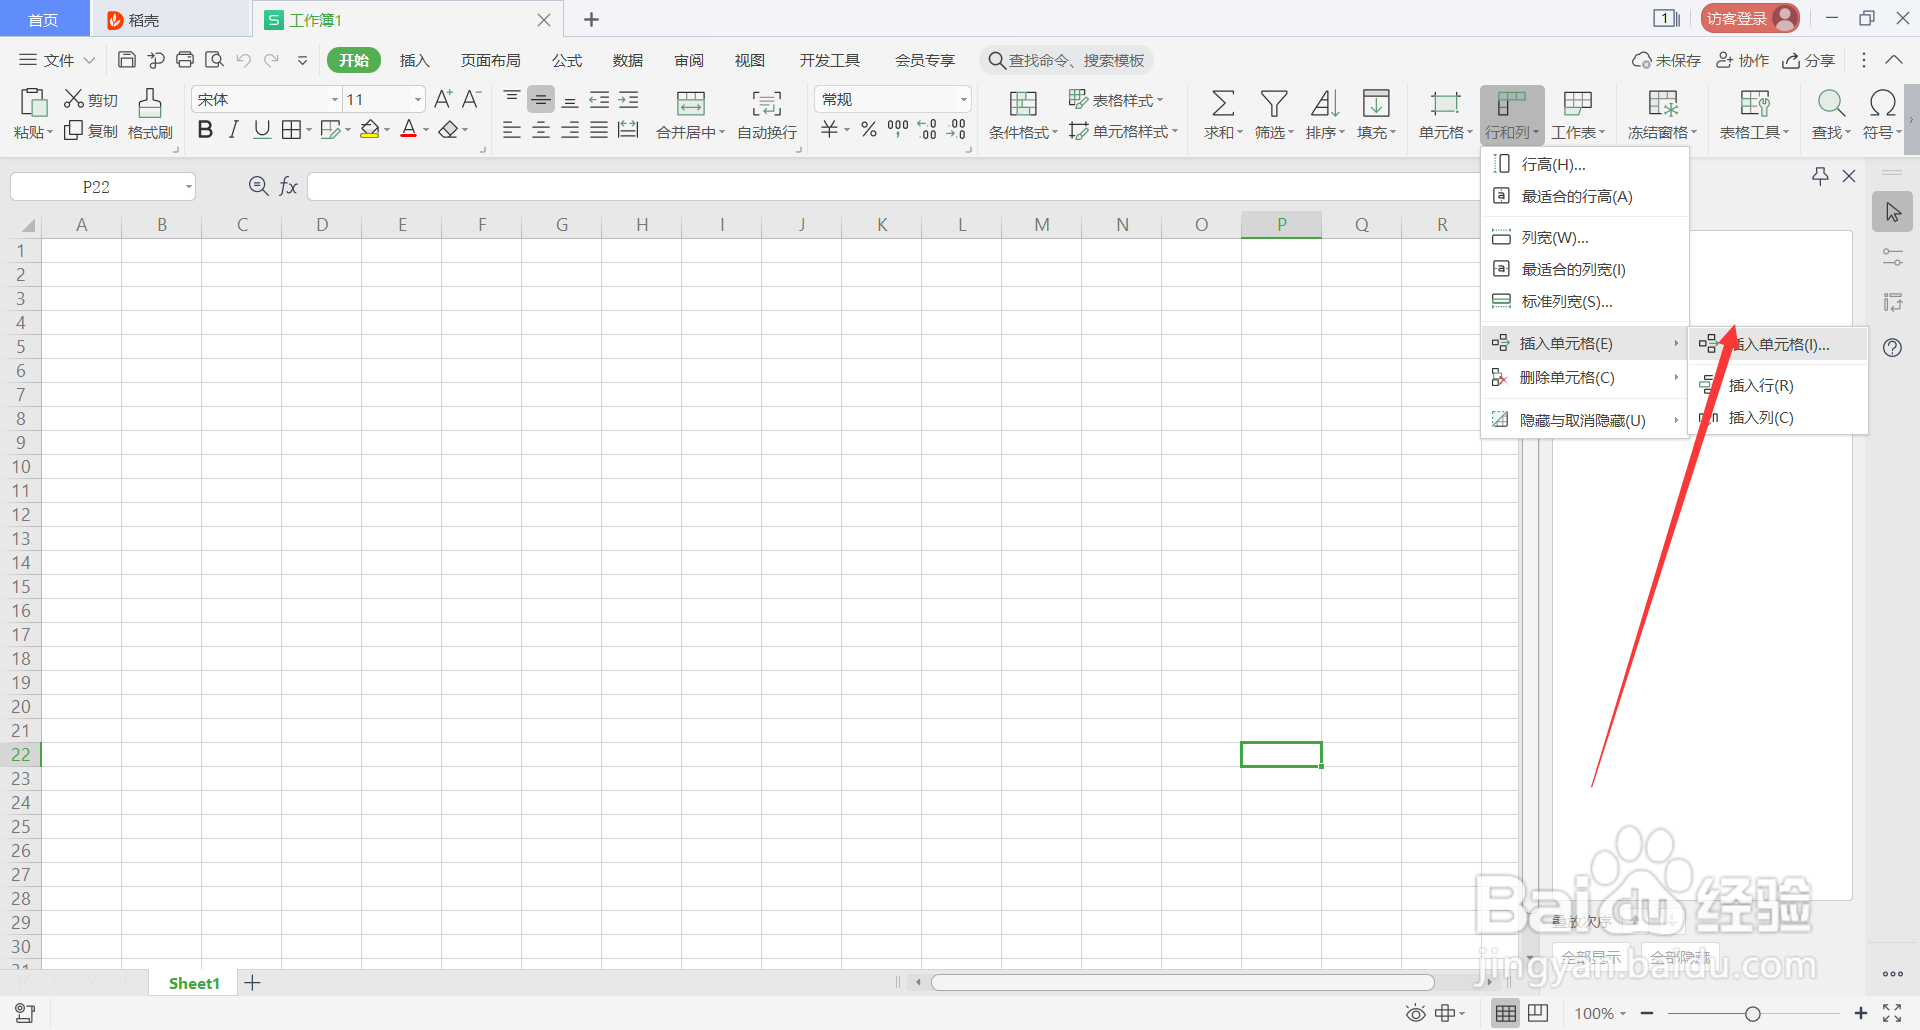Switch to the 公式 tab
The height and width of the screenshot is (1030, 1920).
coord(567,60)
